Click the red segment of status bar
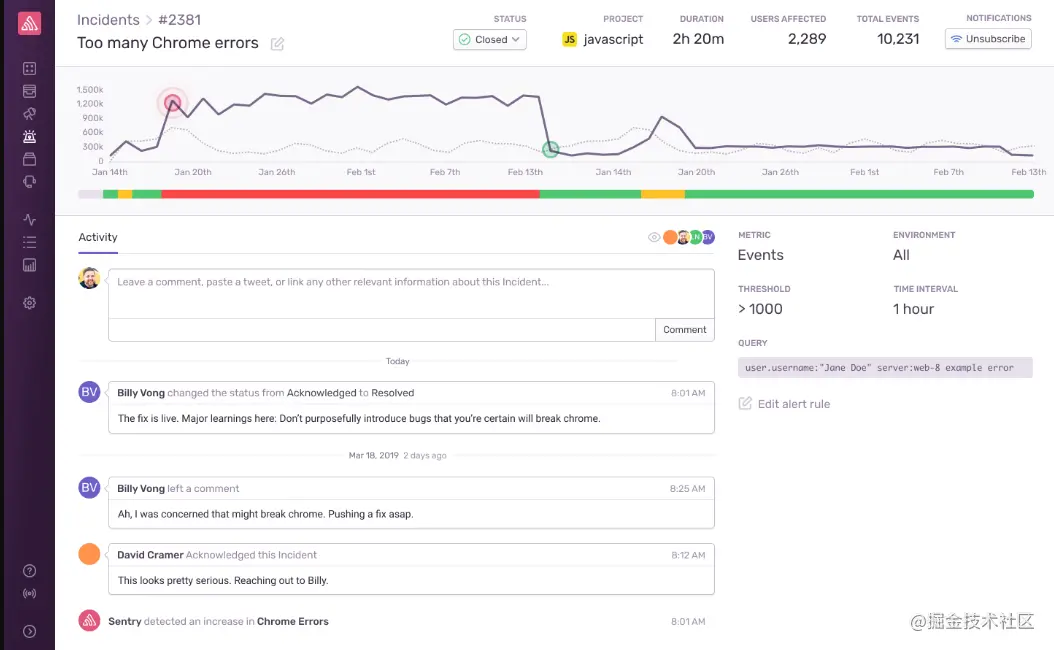1054x650 pixels. pyautogui.click(x=350, y=194)
